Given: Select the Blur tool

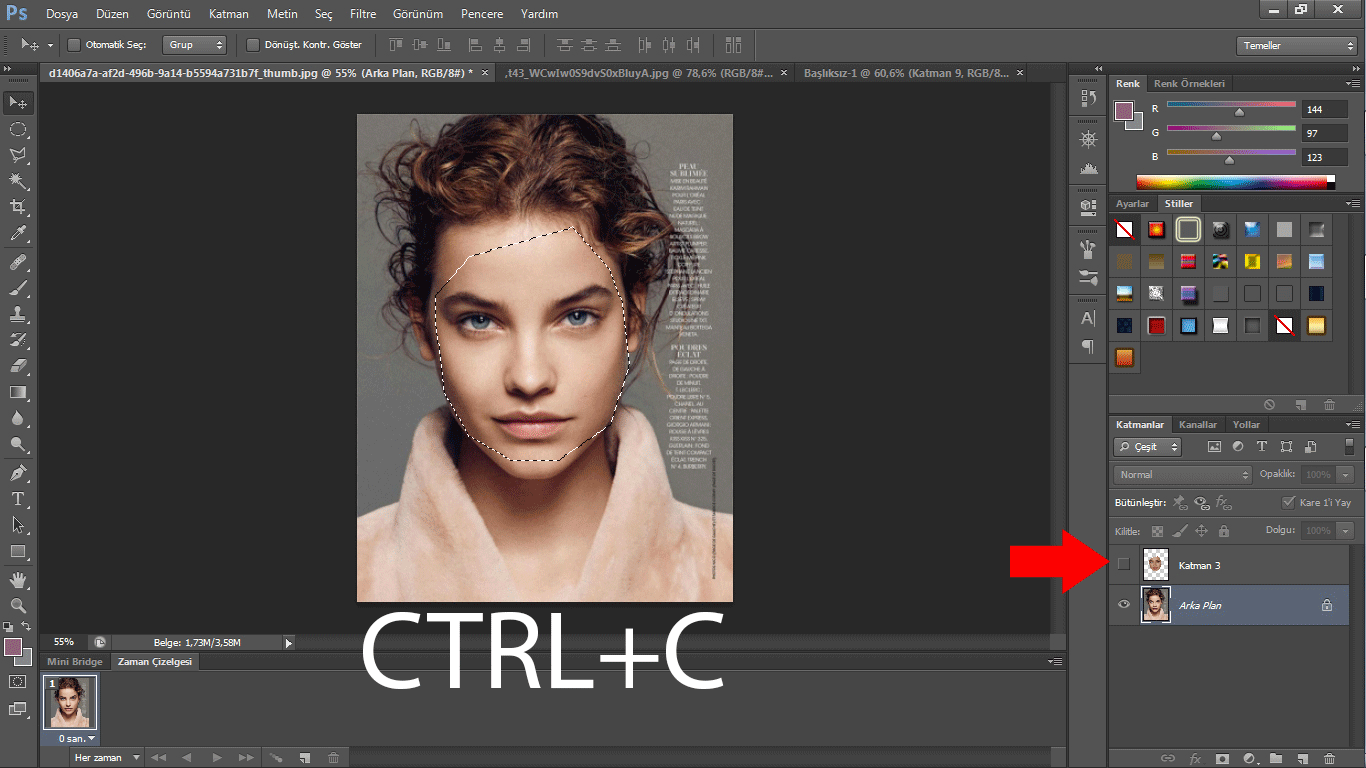Looking at the screenshot, I should tap(18, 418).
